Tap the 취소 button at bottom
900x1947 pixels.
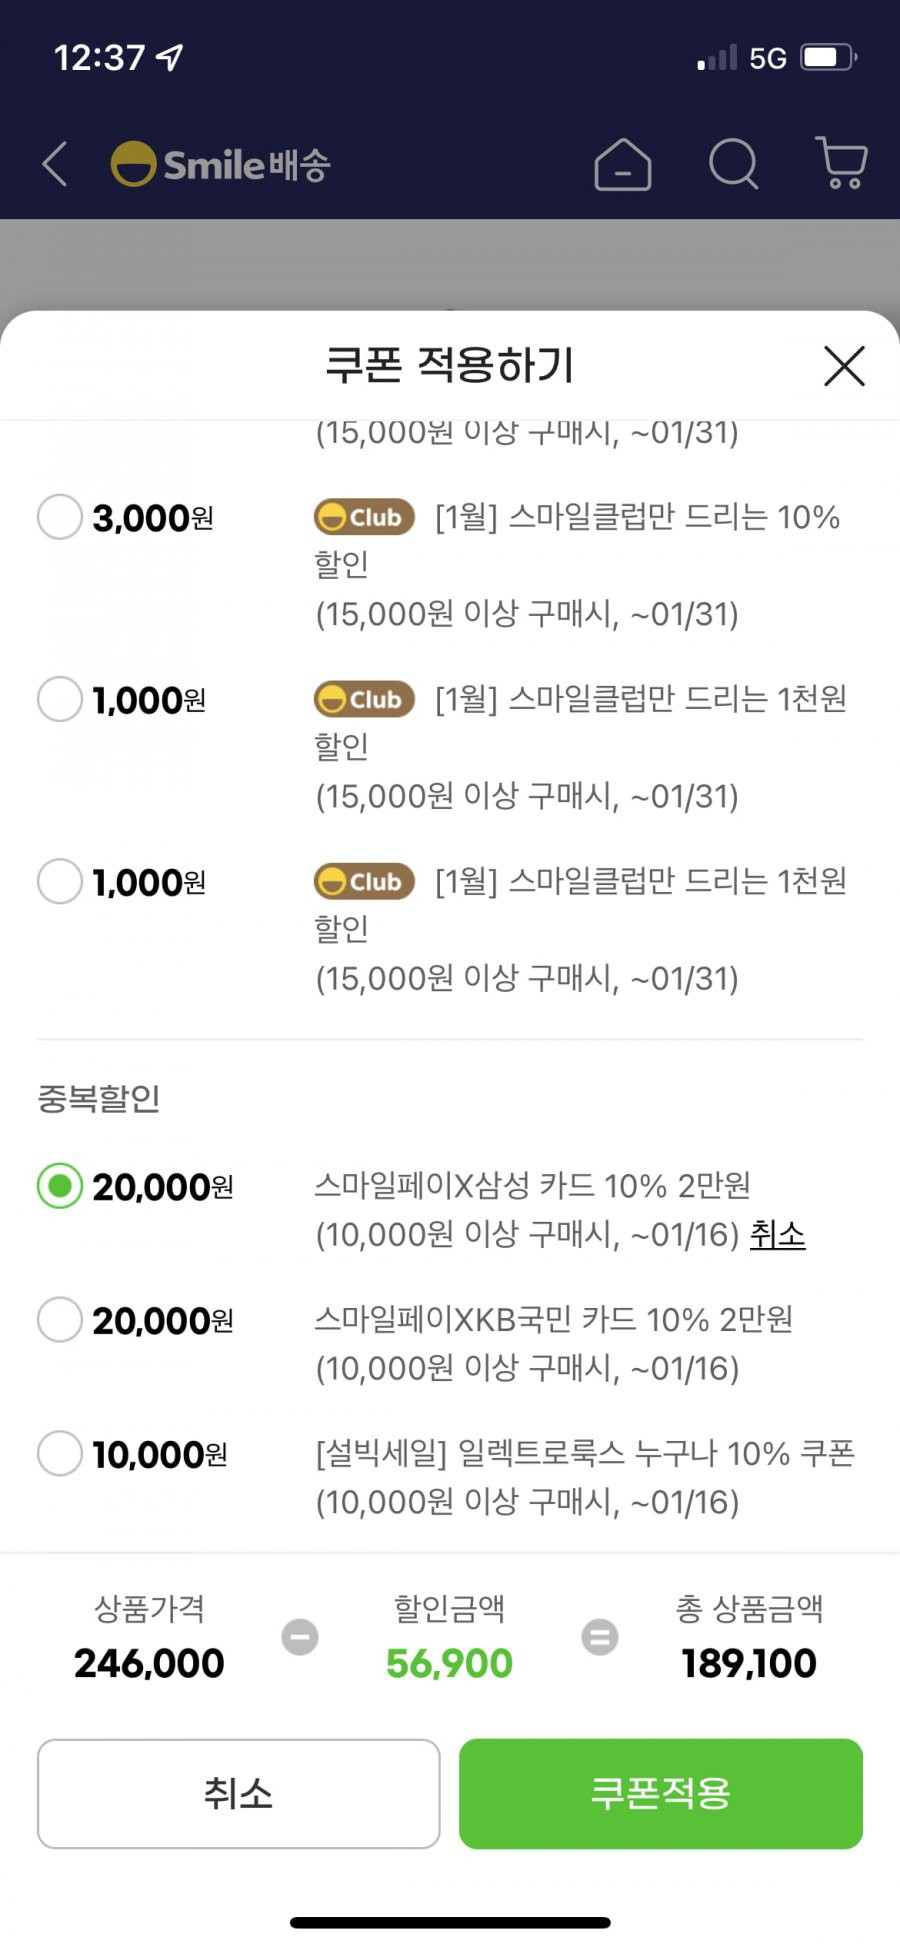click(238, 1794)
